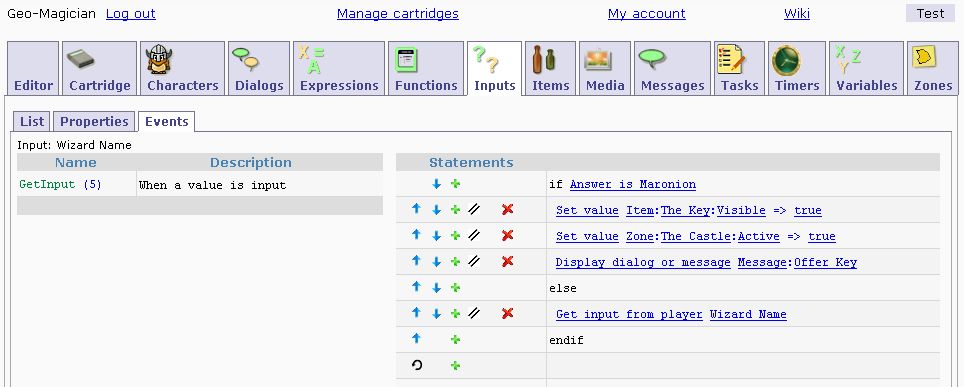
Task: Click the Log out link
Action: (131, 14)
